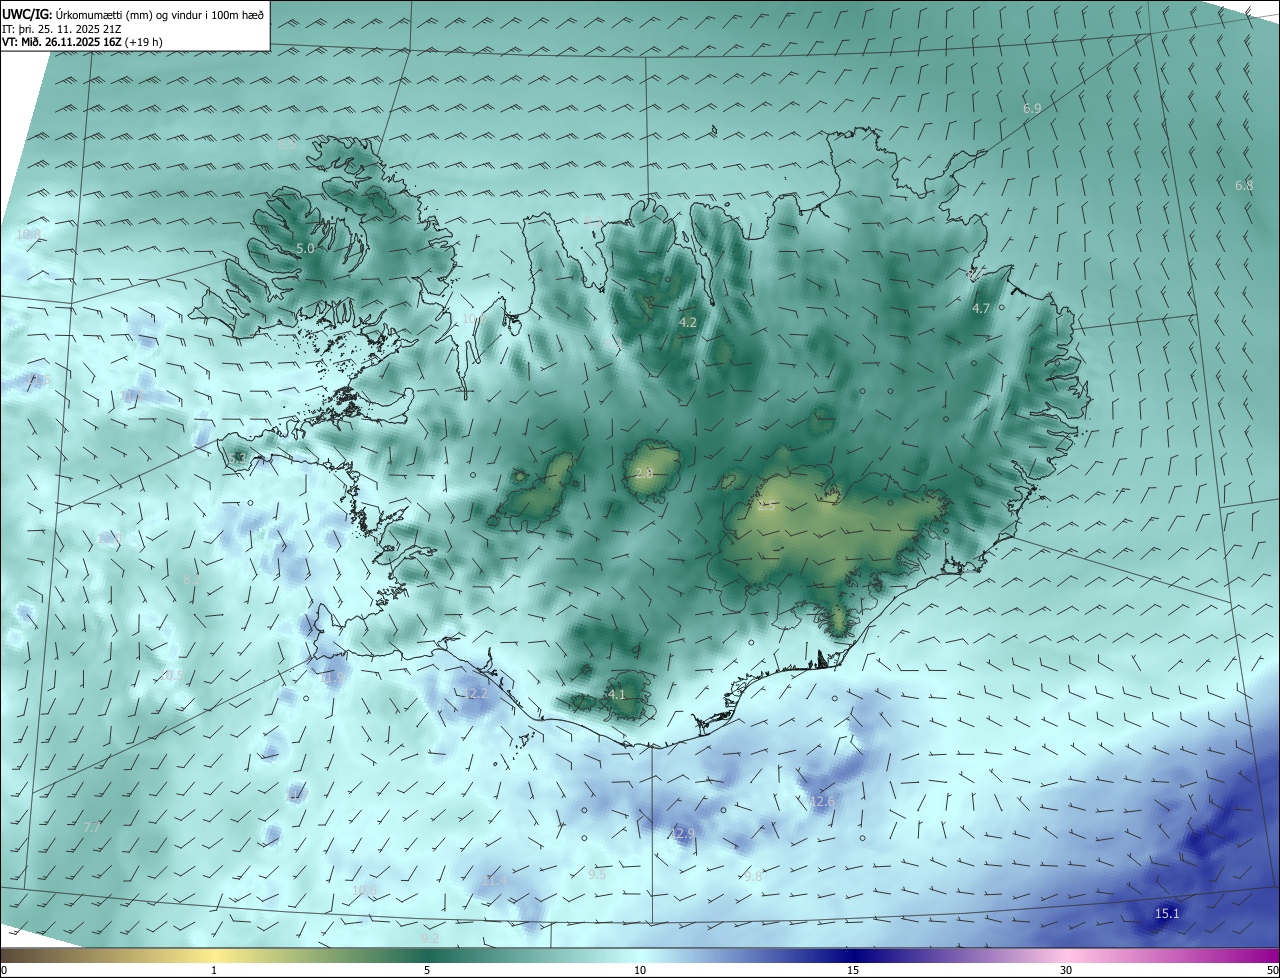Click the 10.8 value at the western edge
The width and height of the screenshot is (1280, 978).
coord(28,235)
